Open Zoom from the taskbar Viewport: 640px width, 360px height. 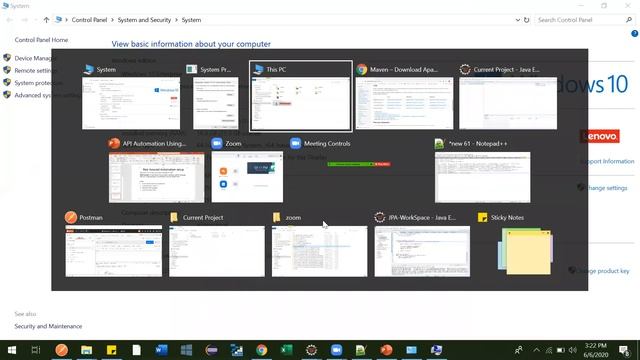pyautogui.click(x=336, y=350)
